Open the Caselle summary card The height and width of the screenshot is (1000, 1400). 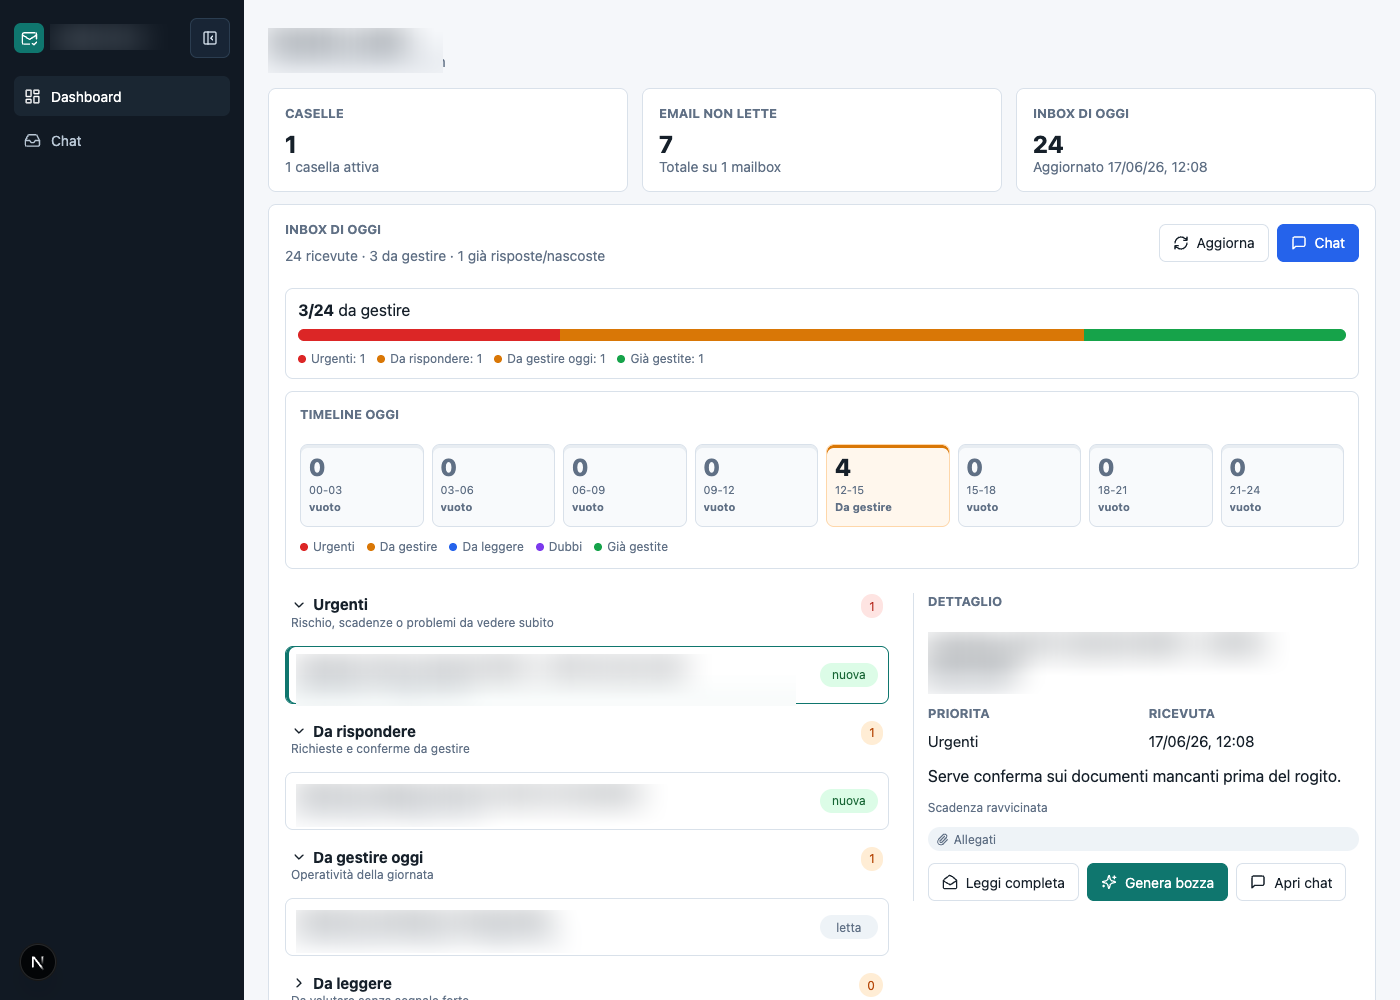448,140
